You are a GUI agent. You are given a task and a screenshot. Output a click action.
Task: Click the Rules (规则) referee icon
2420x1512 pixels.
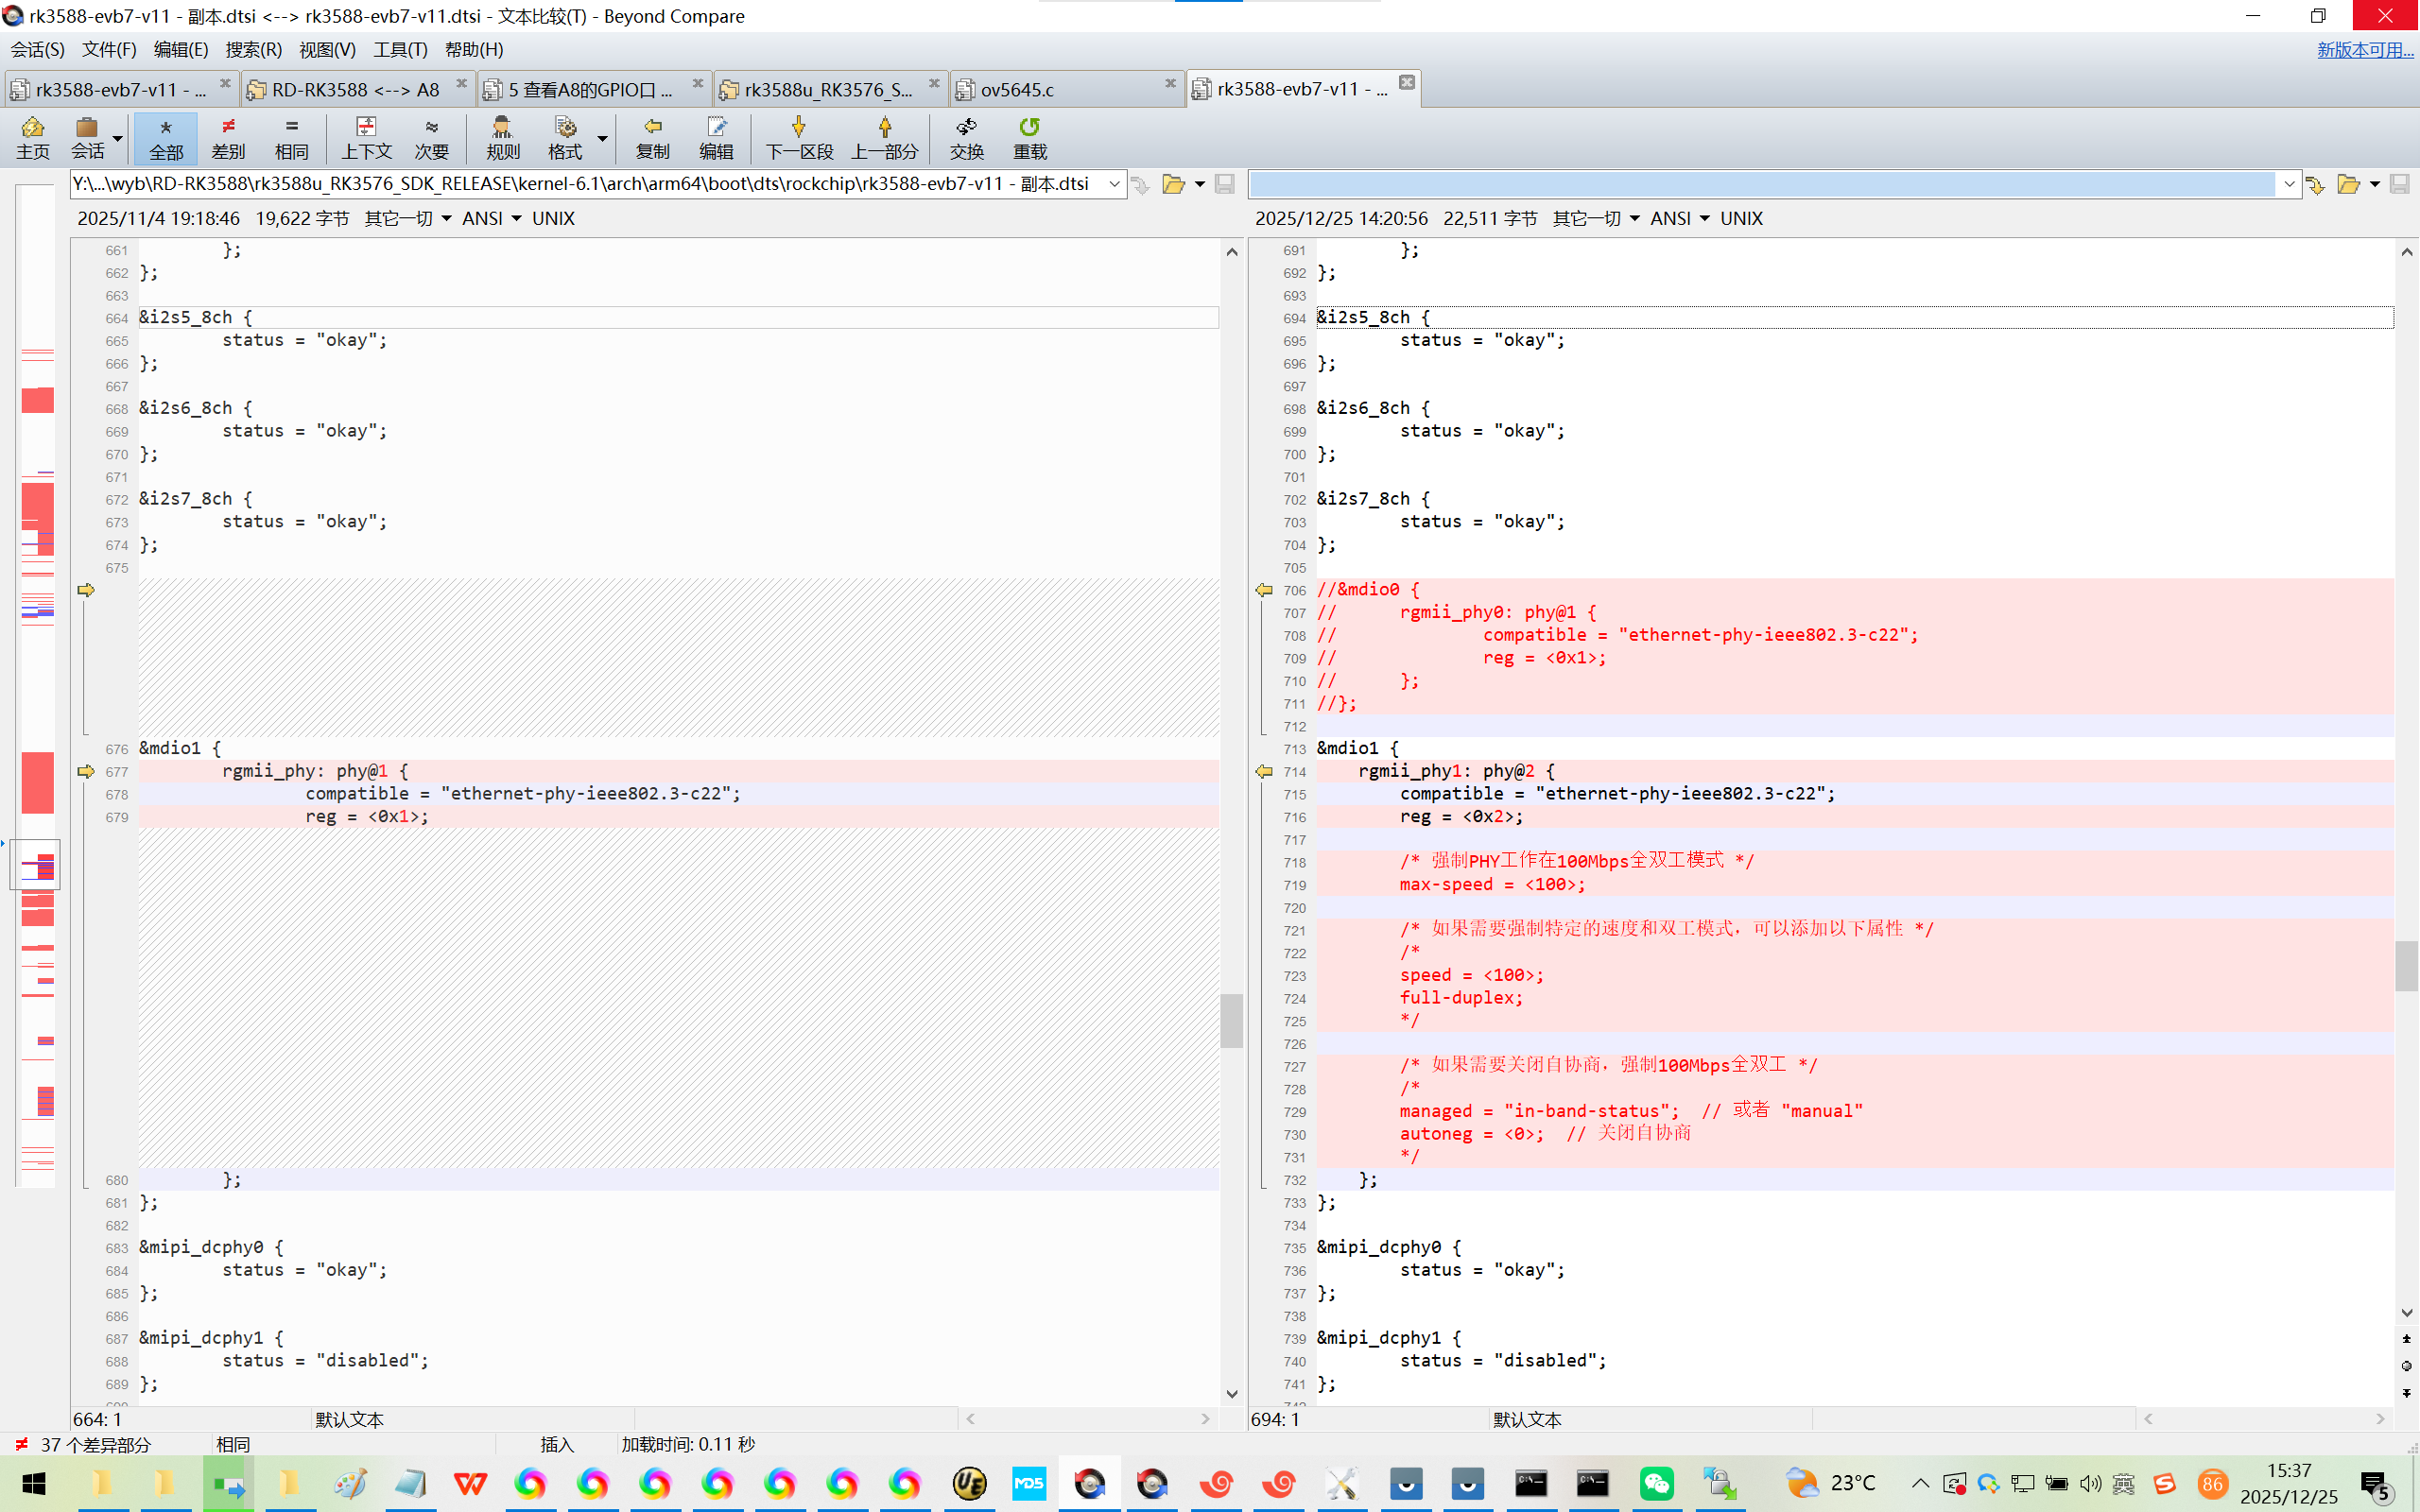(x=502, y=137)
